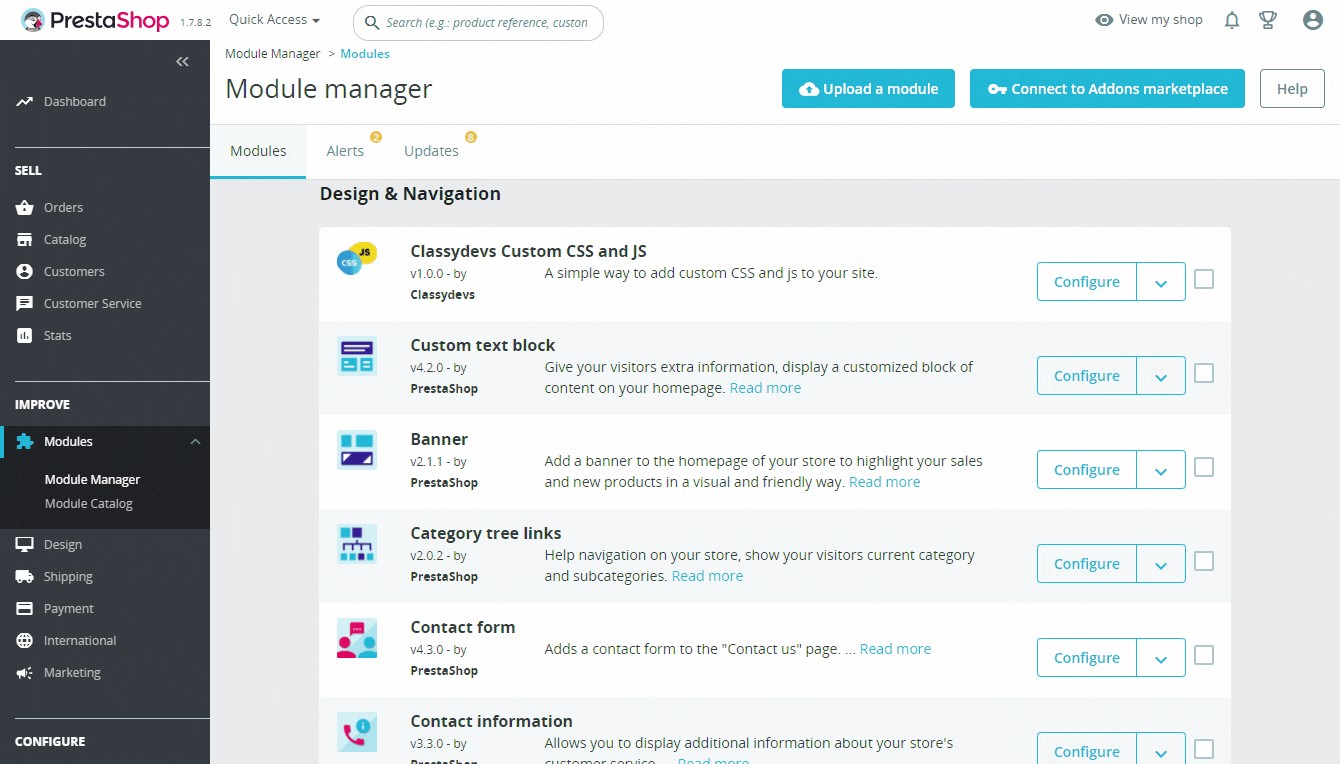Tick the Contact form module checkbox

pos(1204,655)
